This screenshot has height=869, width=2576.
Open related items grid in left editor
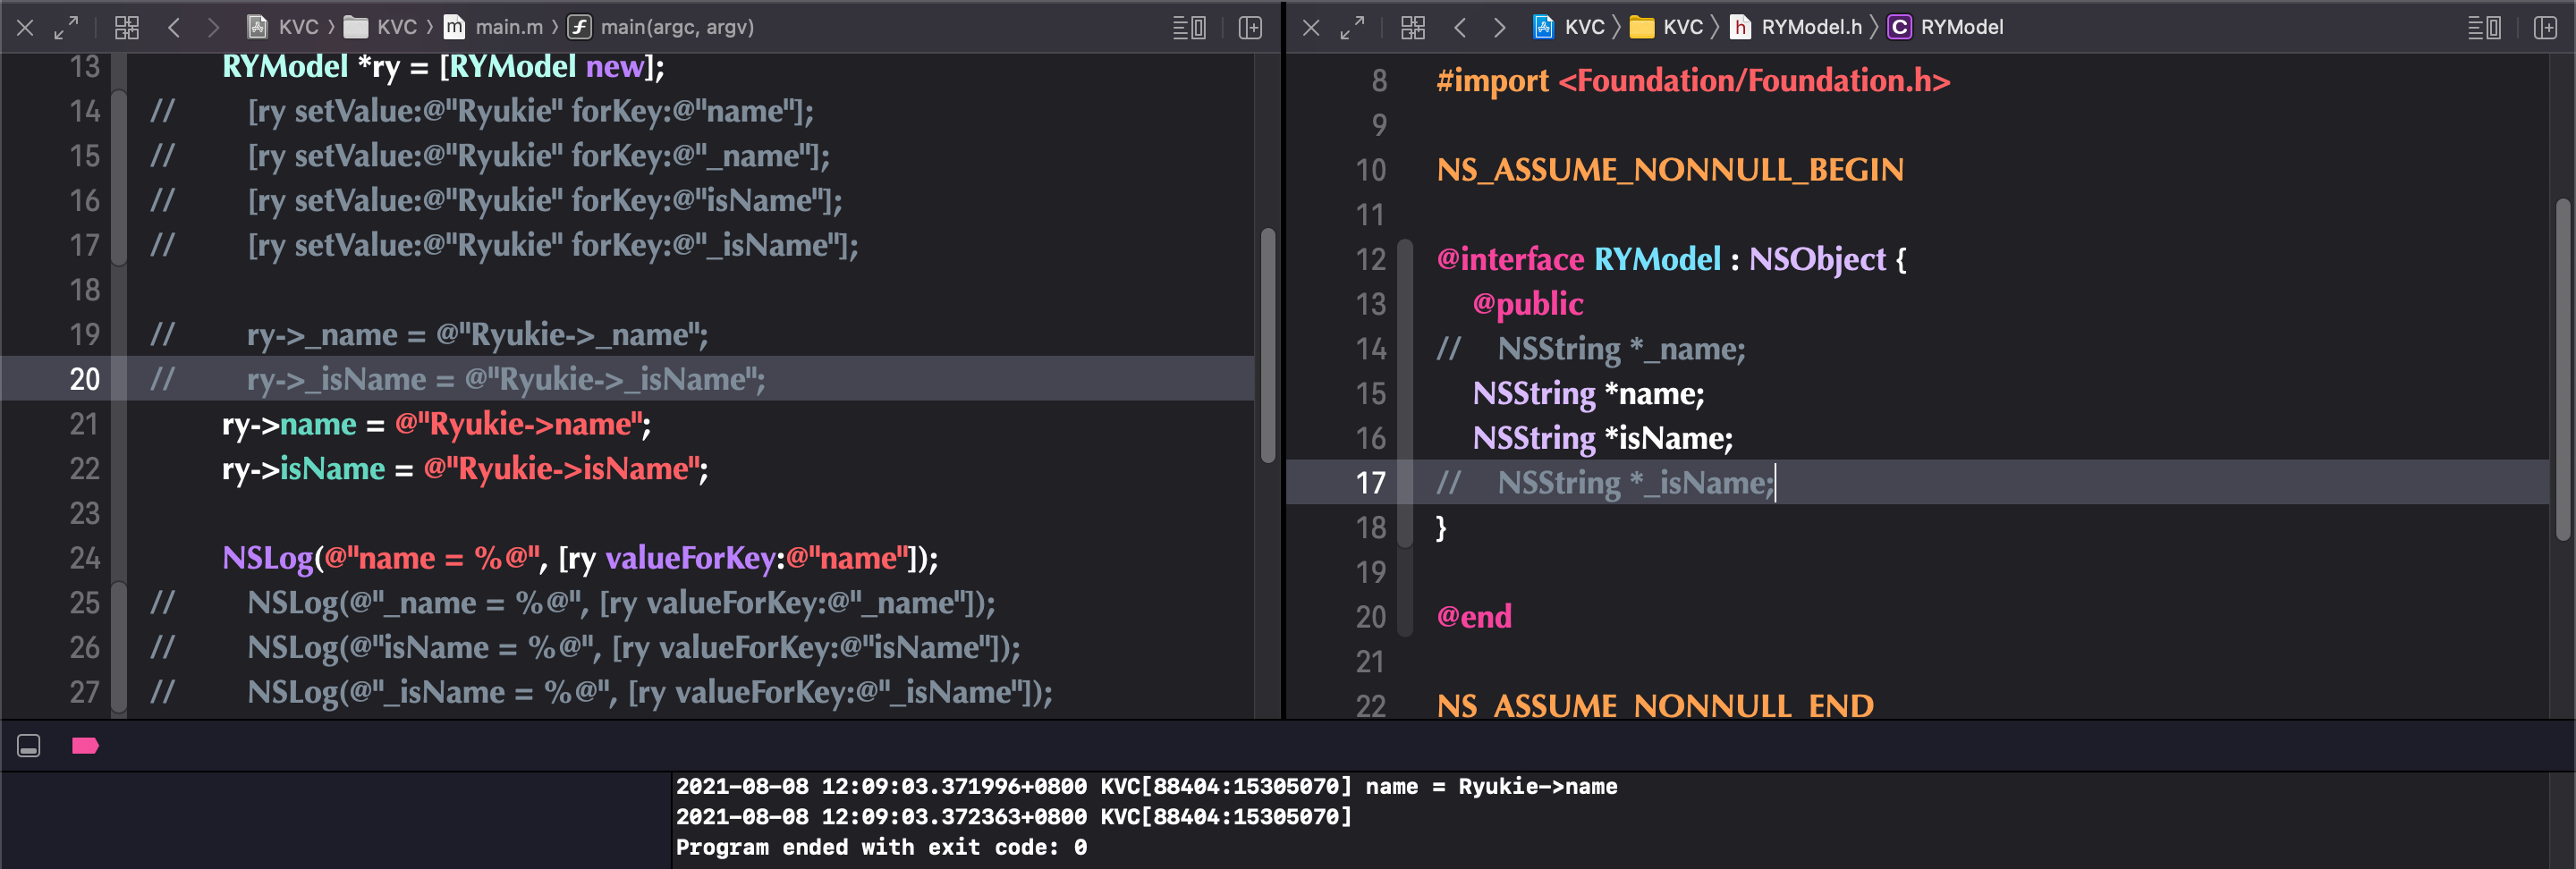pyautogui.click(x=127, y=28)
